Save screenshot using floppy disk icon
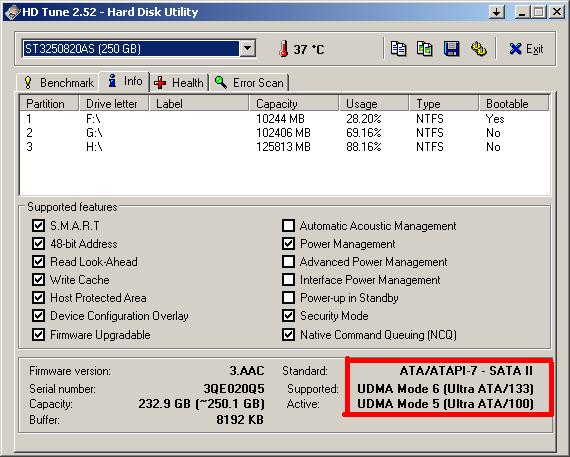The width and height of the screenshot is (570, 457). pos(451,49)
